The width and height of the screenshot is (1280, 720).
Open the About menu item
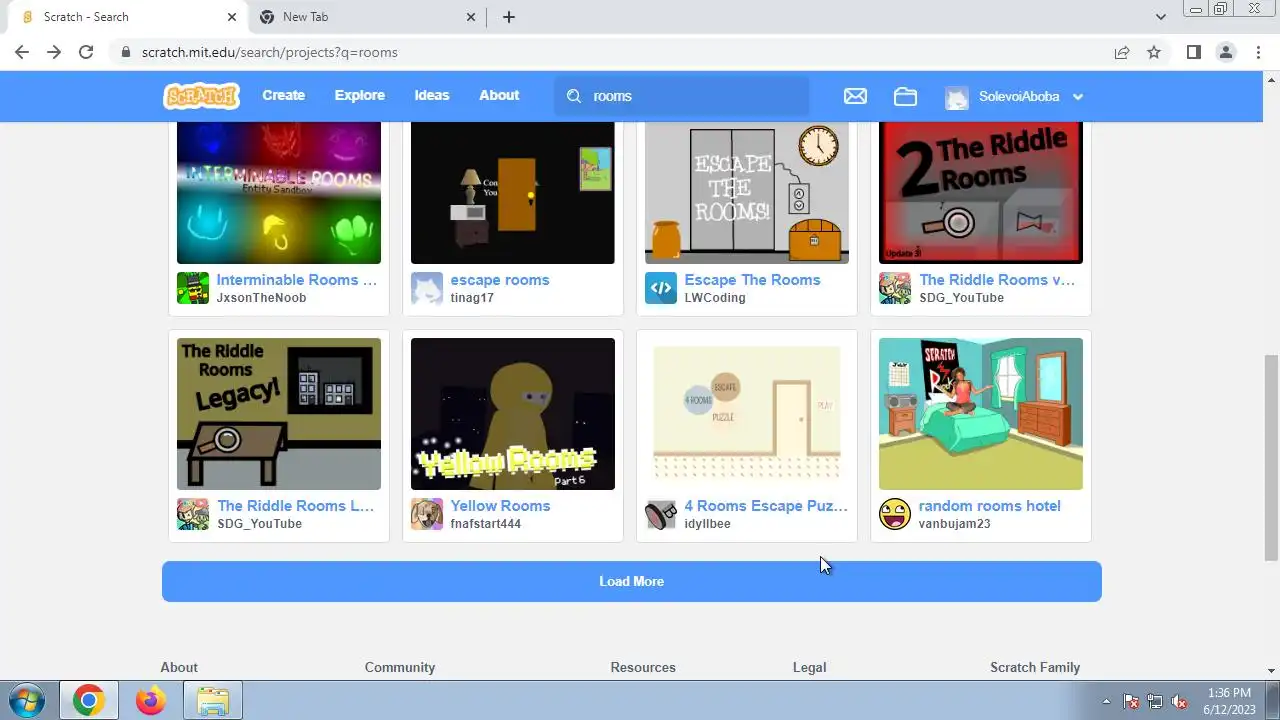[x=499, y=96]
